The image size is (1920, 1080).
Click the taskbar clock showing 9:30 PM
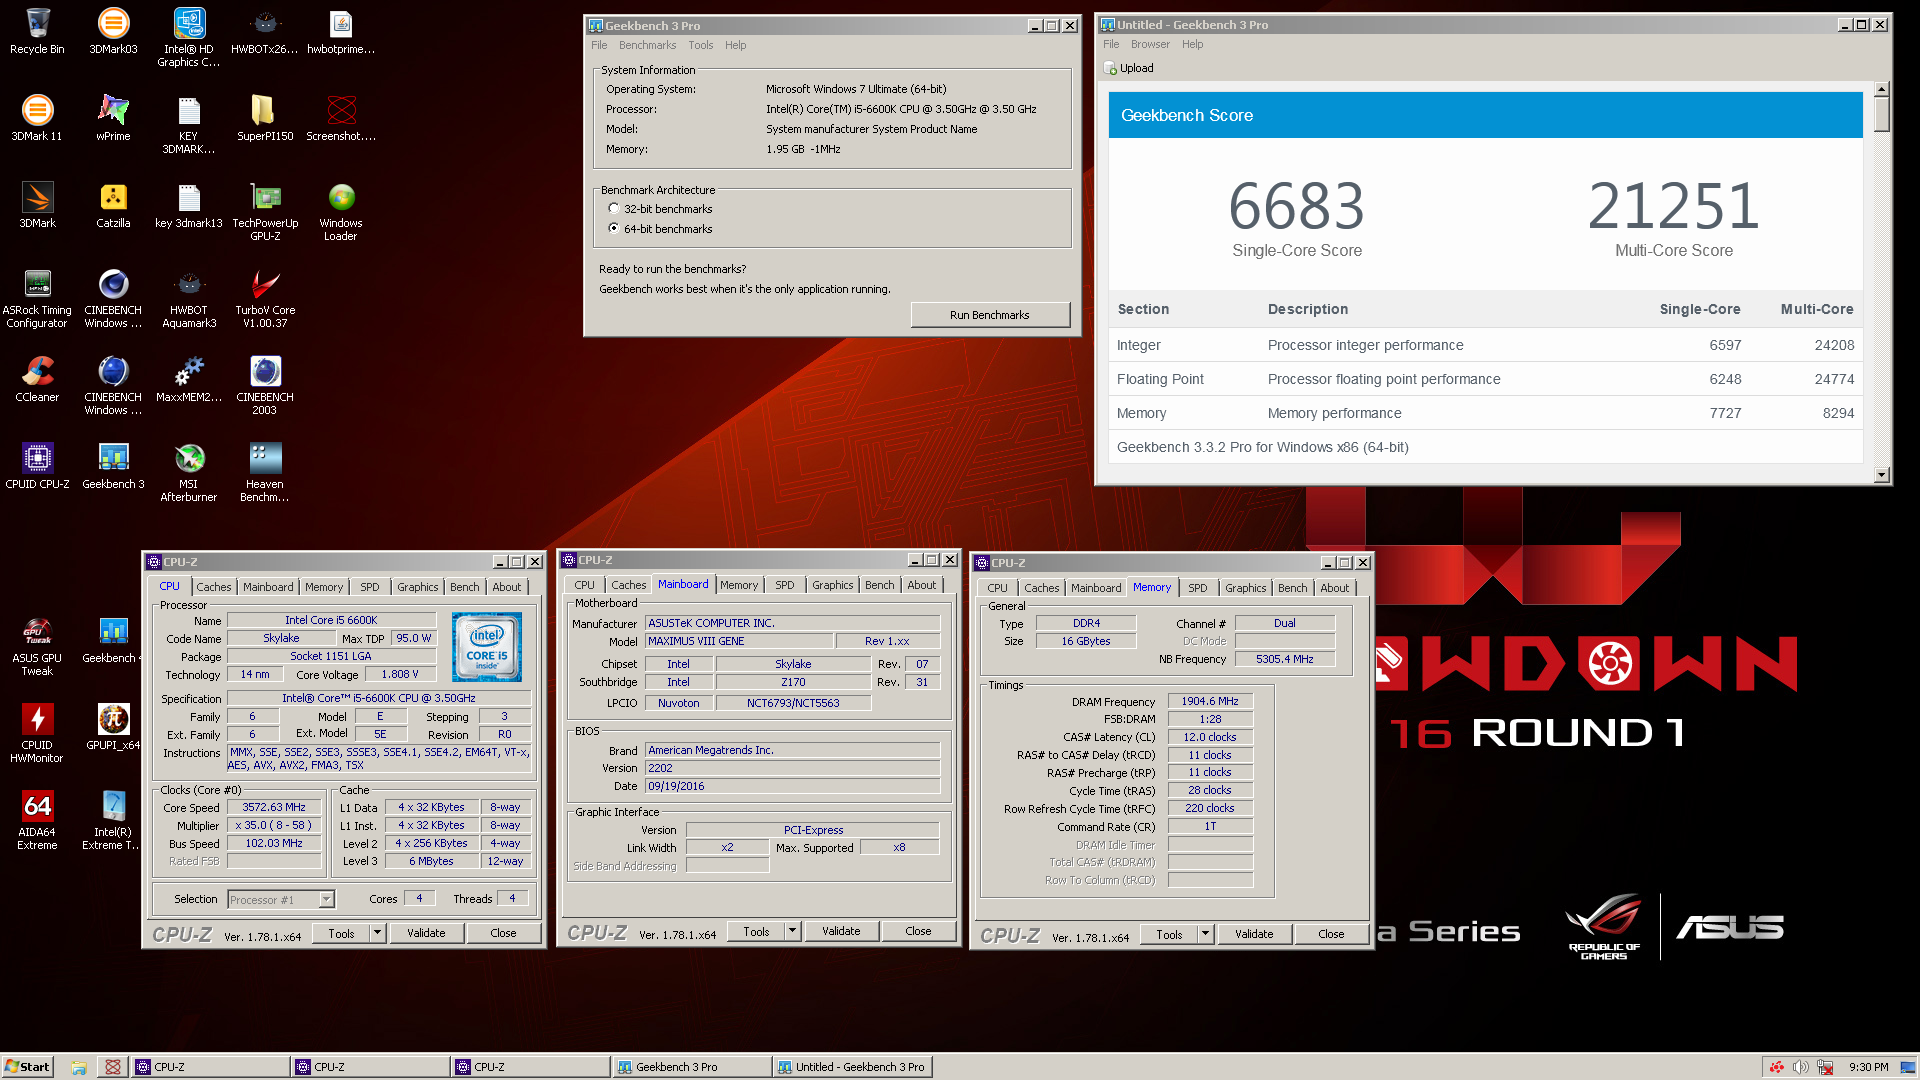[1868, 1067]
